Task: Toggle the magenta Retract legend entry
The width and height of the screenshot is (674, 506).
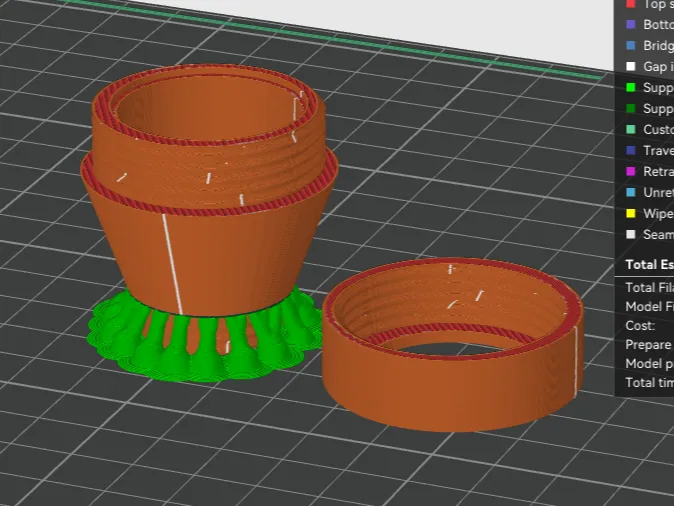Action: pyautogui.click(x=649, y=172)
